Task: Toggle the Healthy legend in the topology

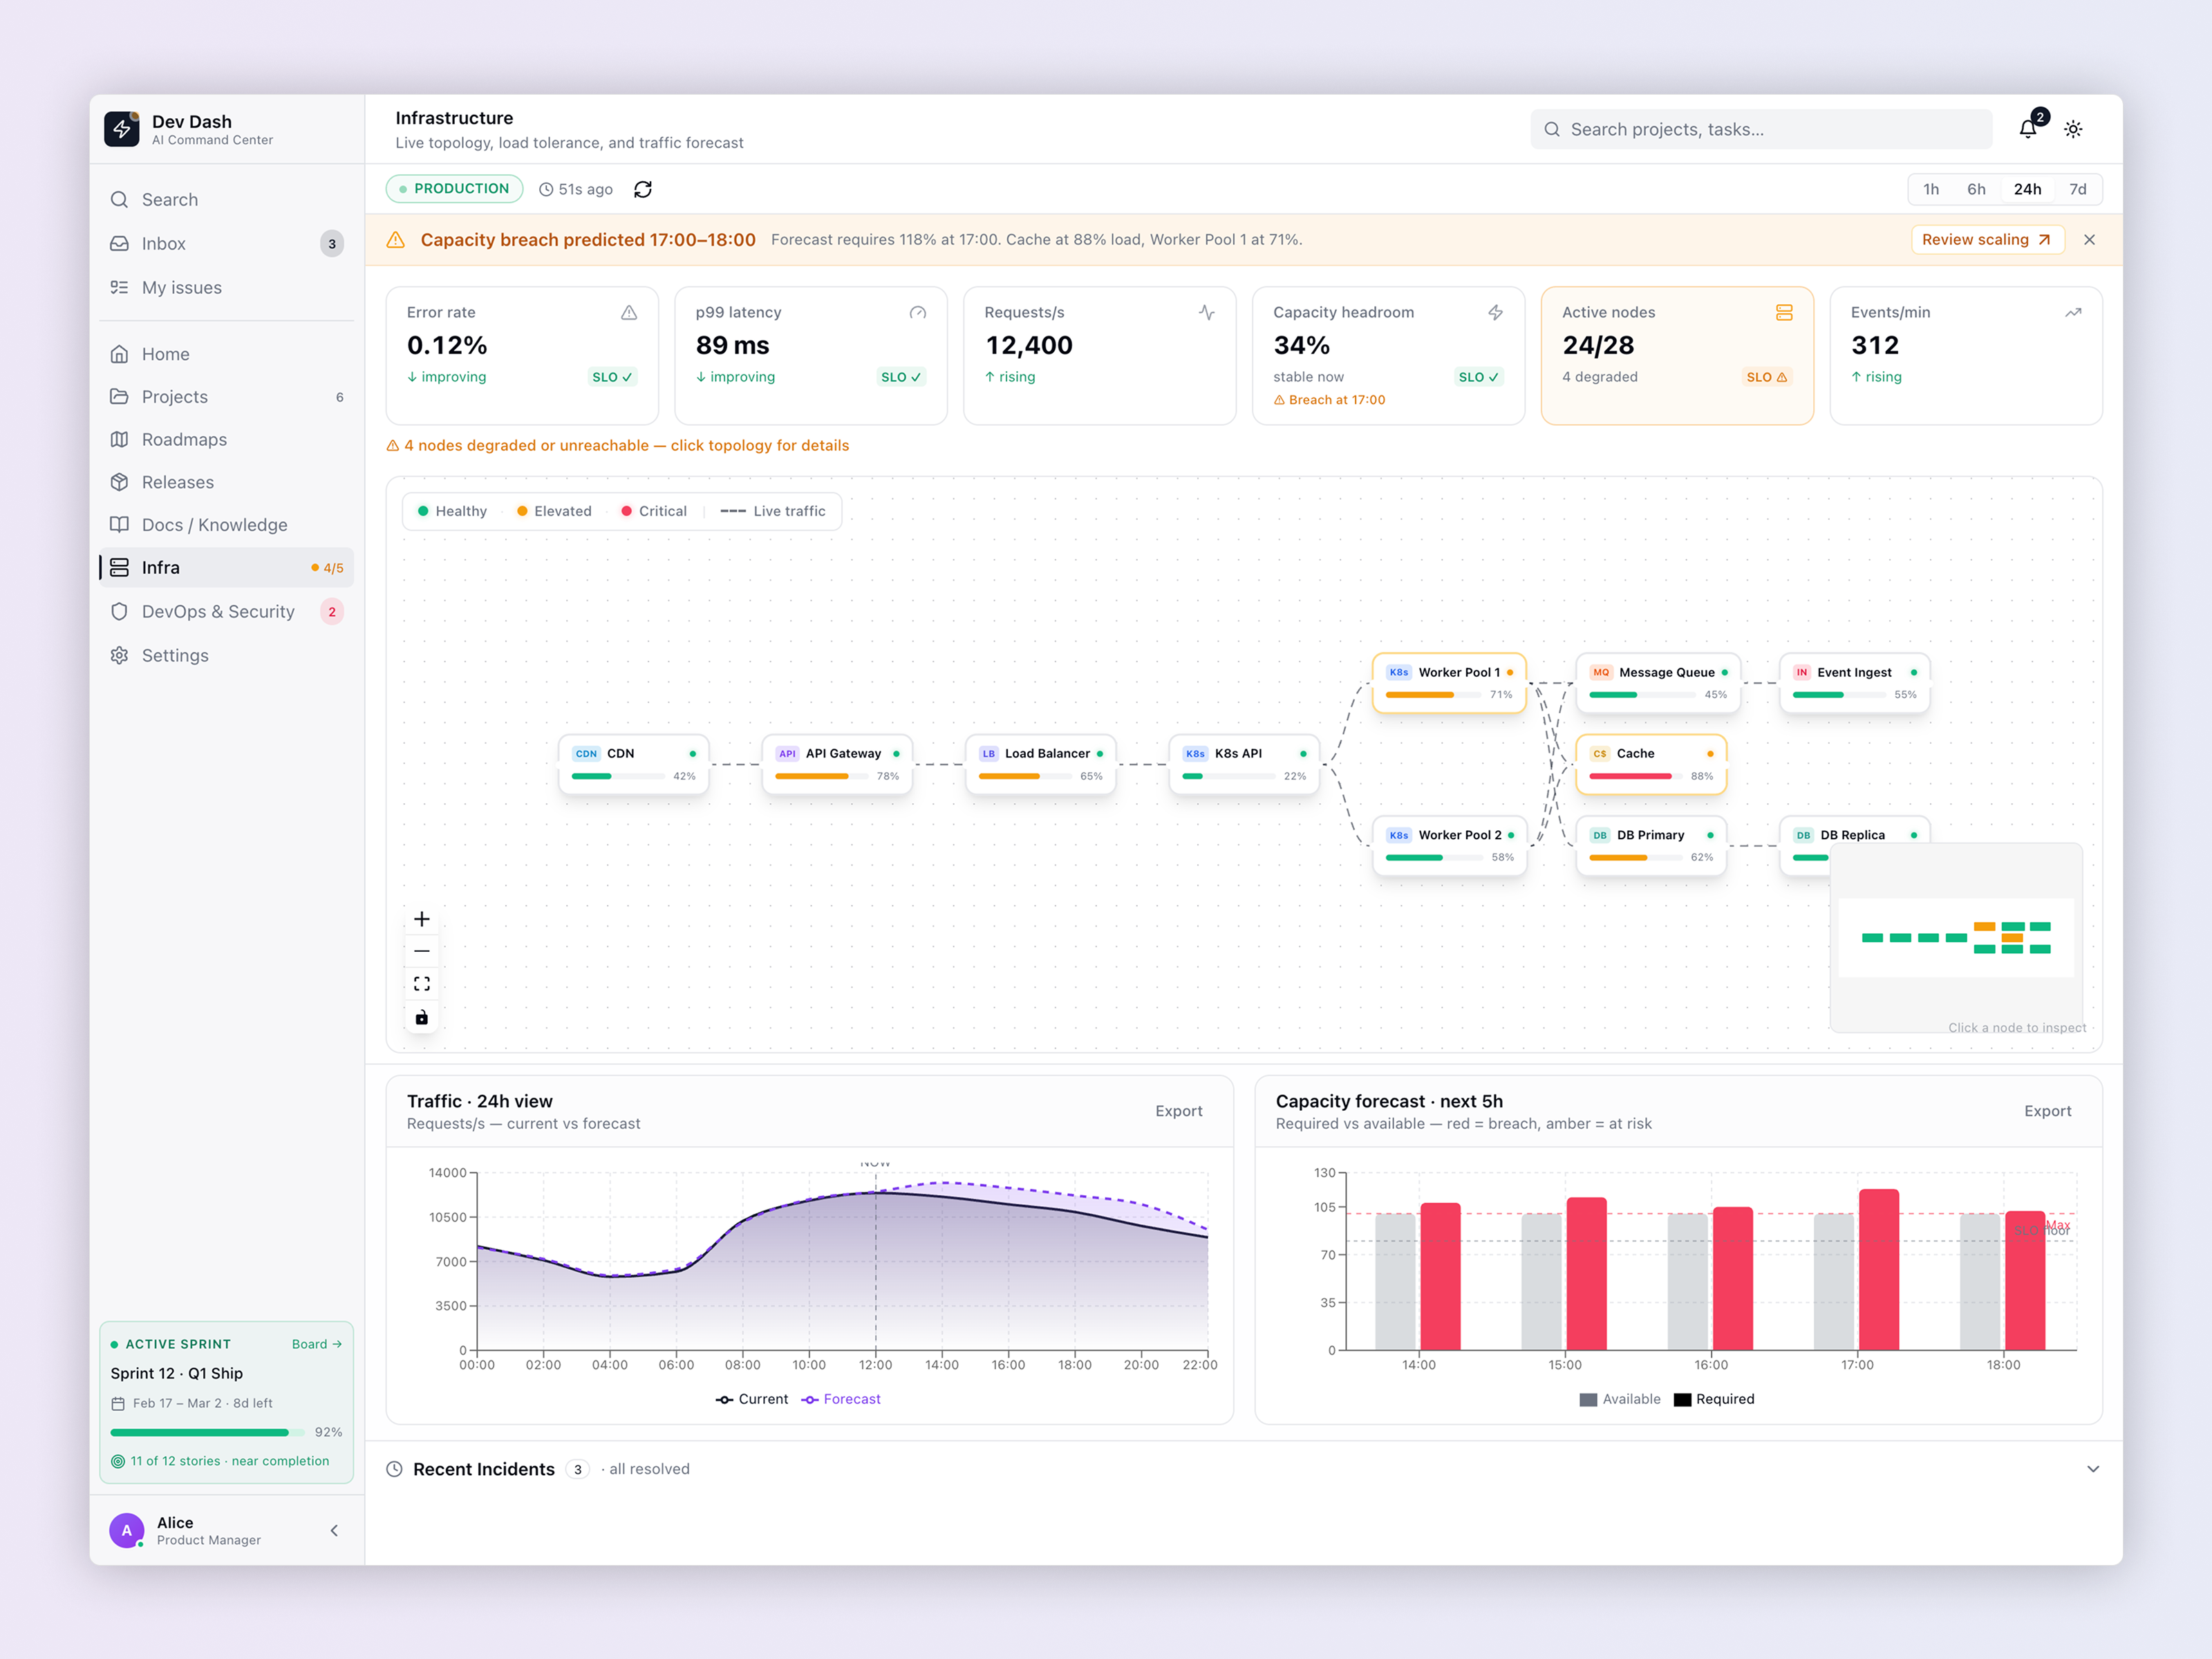Action: click(x=452, y=510)
